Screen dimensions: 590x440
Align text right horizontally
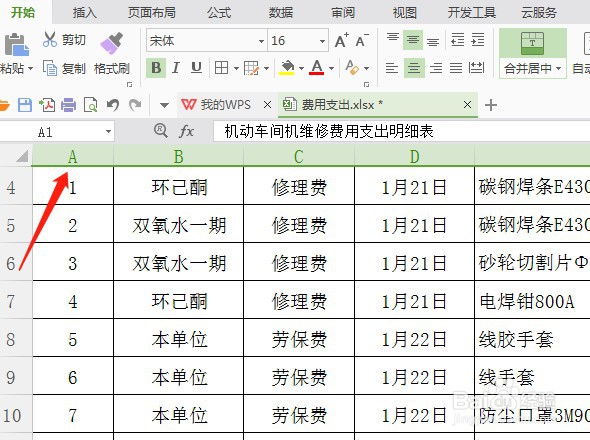[436, 68]
